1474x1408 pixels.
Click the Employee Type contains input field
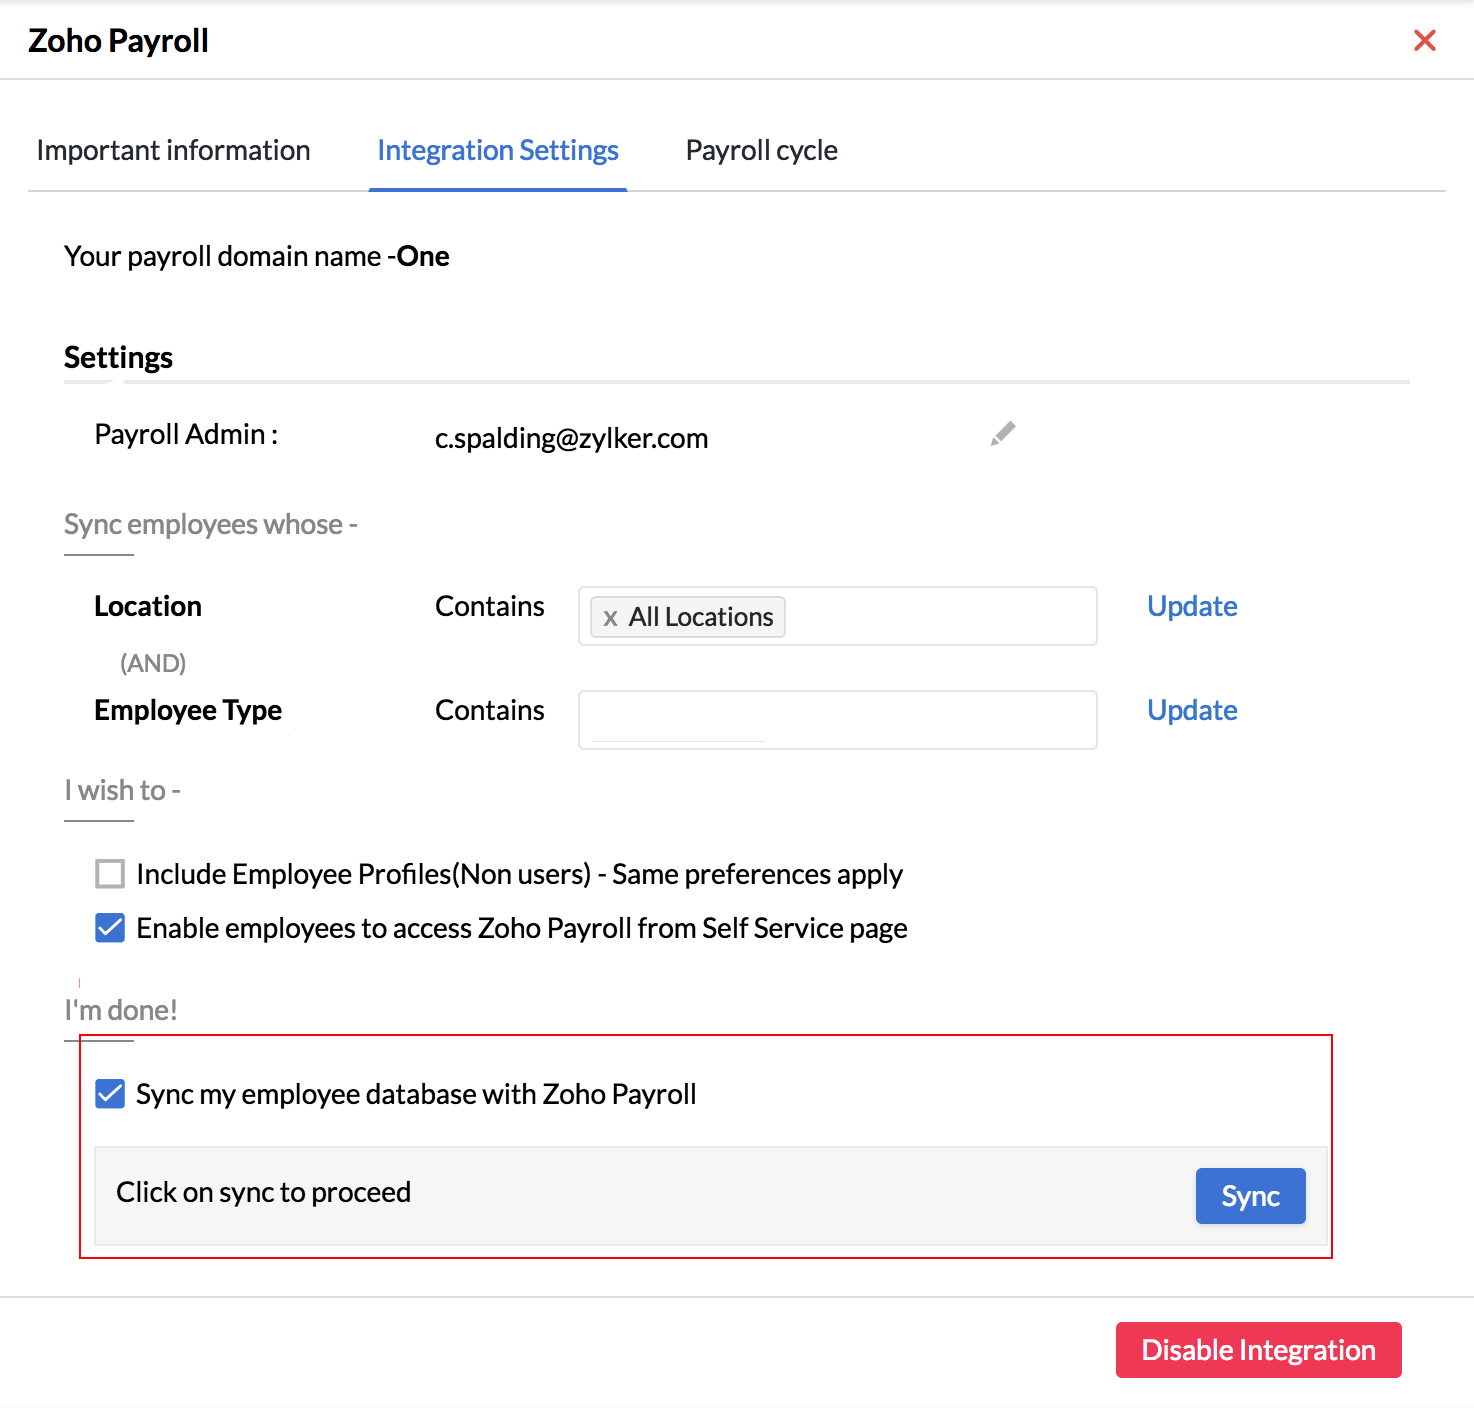[x=836, y=719]
